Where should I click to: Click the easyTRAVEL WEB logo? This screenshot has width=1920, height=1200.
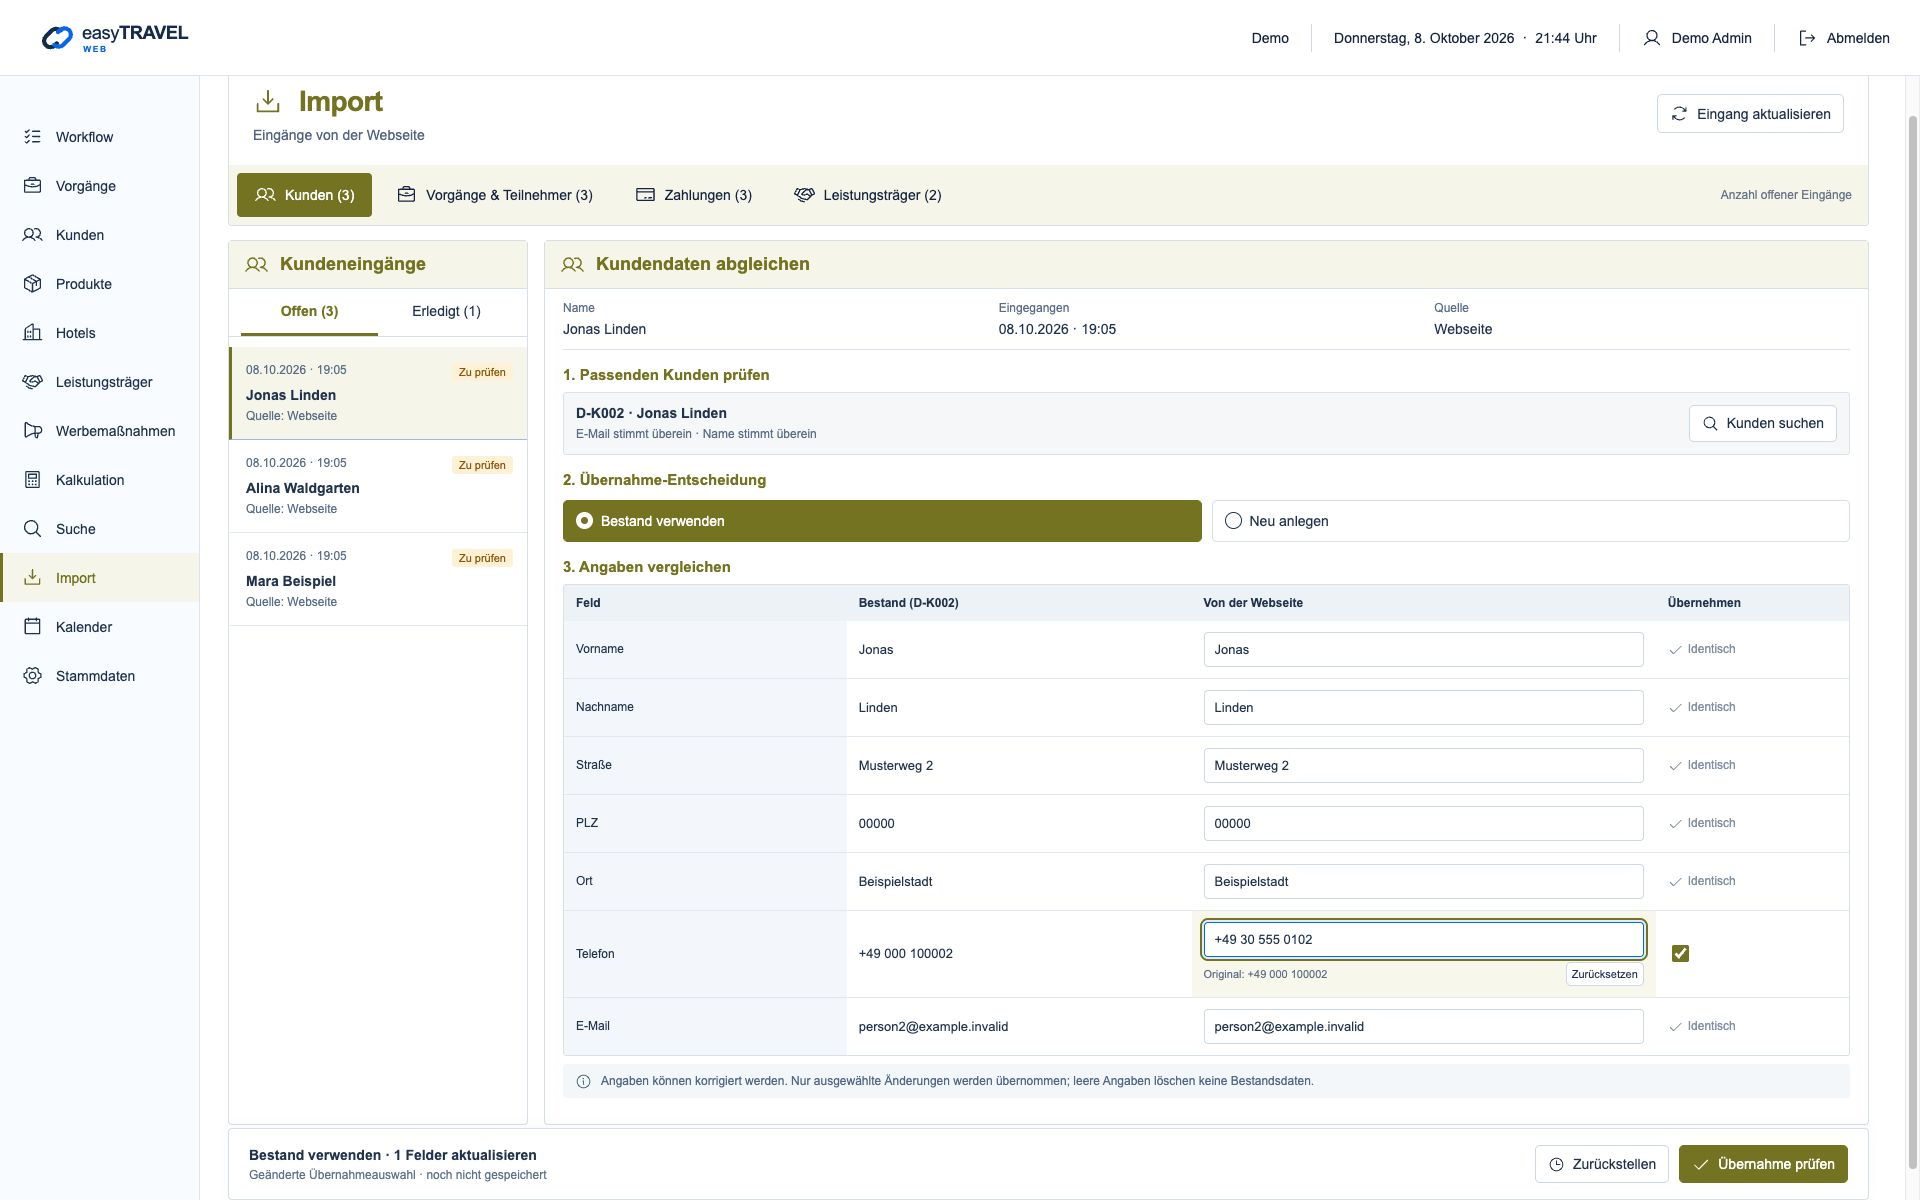(114, 38)
